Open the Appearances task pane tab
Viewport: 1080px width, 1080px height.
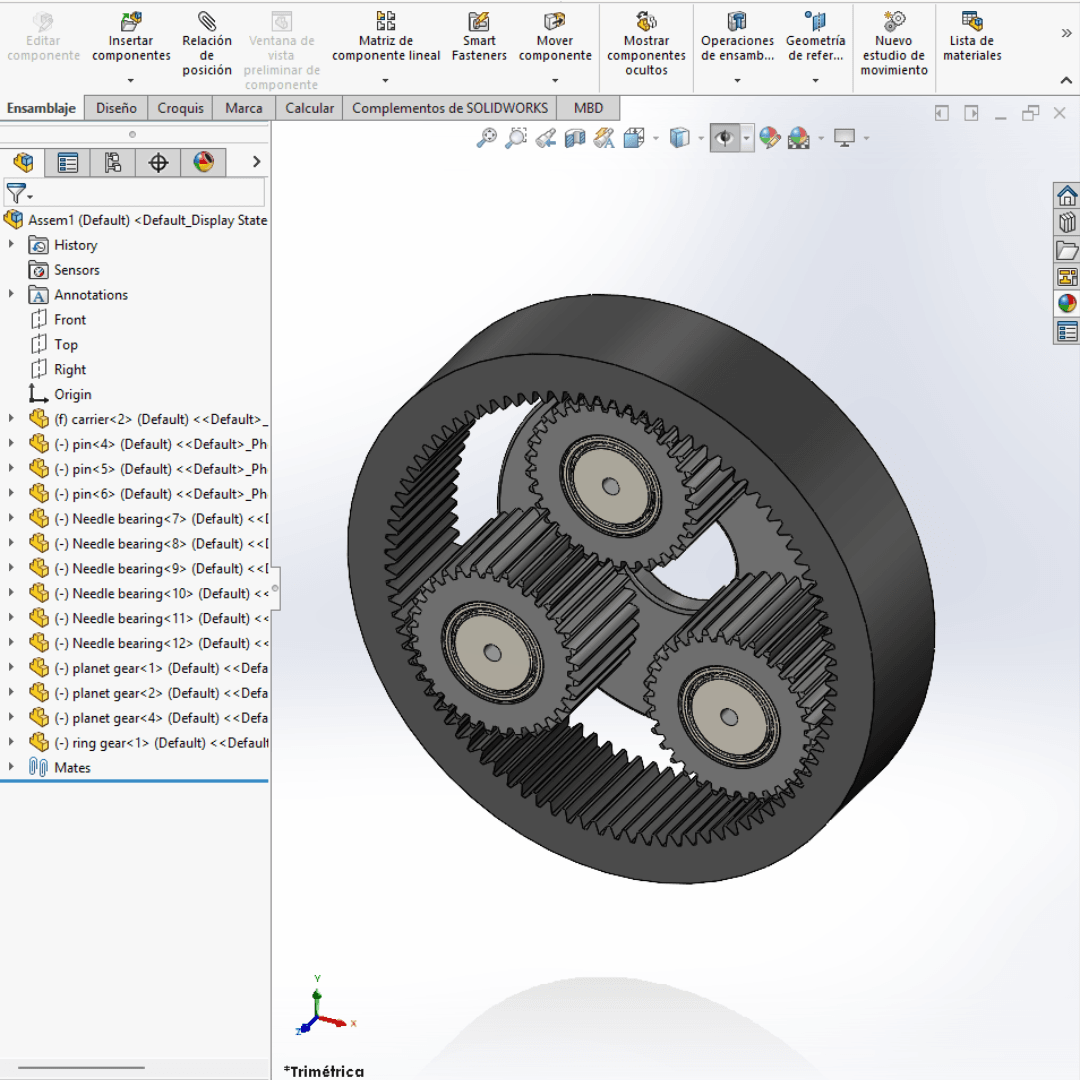click(x=1067, y=304)
